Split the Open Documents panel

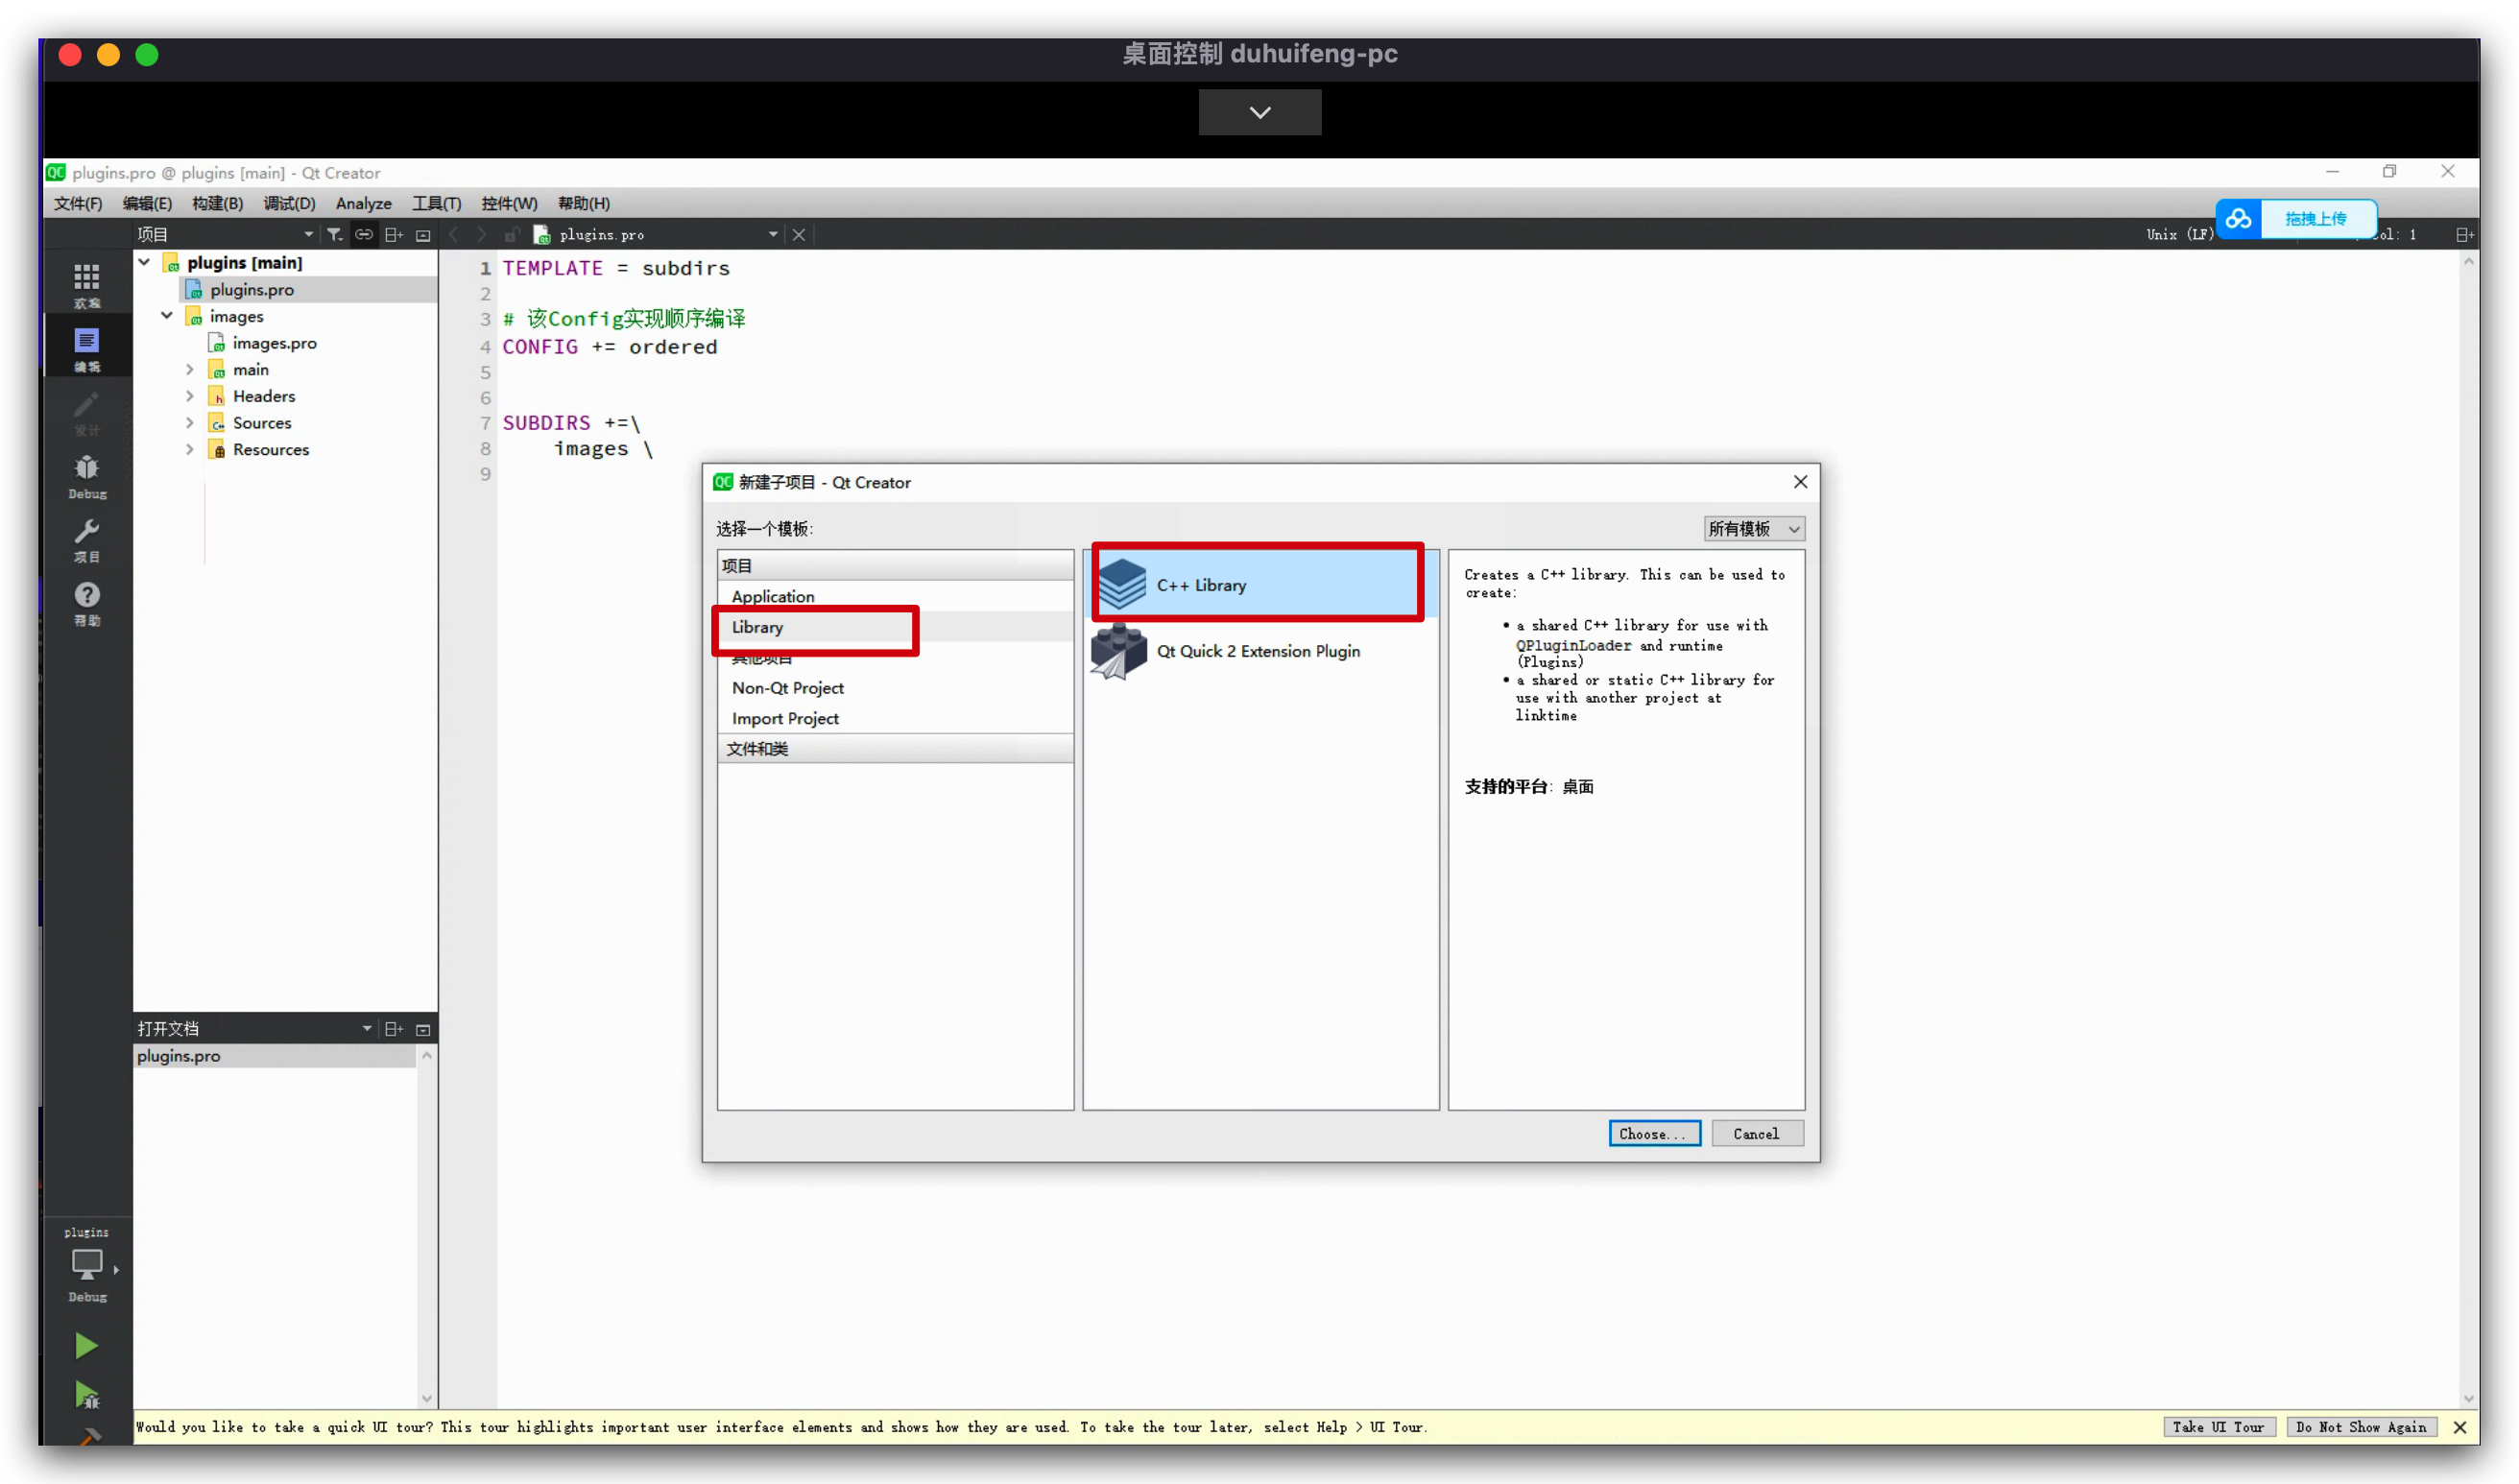[x=394, y=1029]
